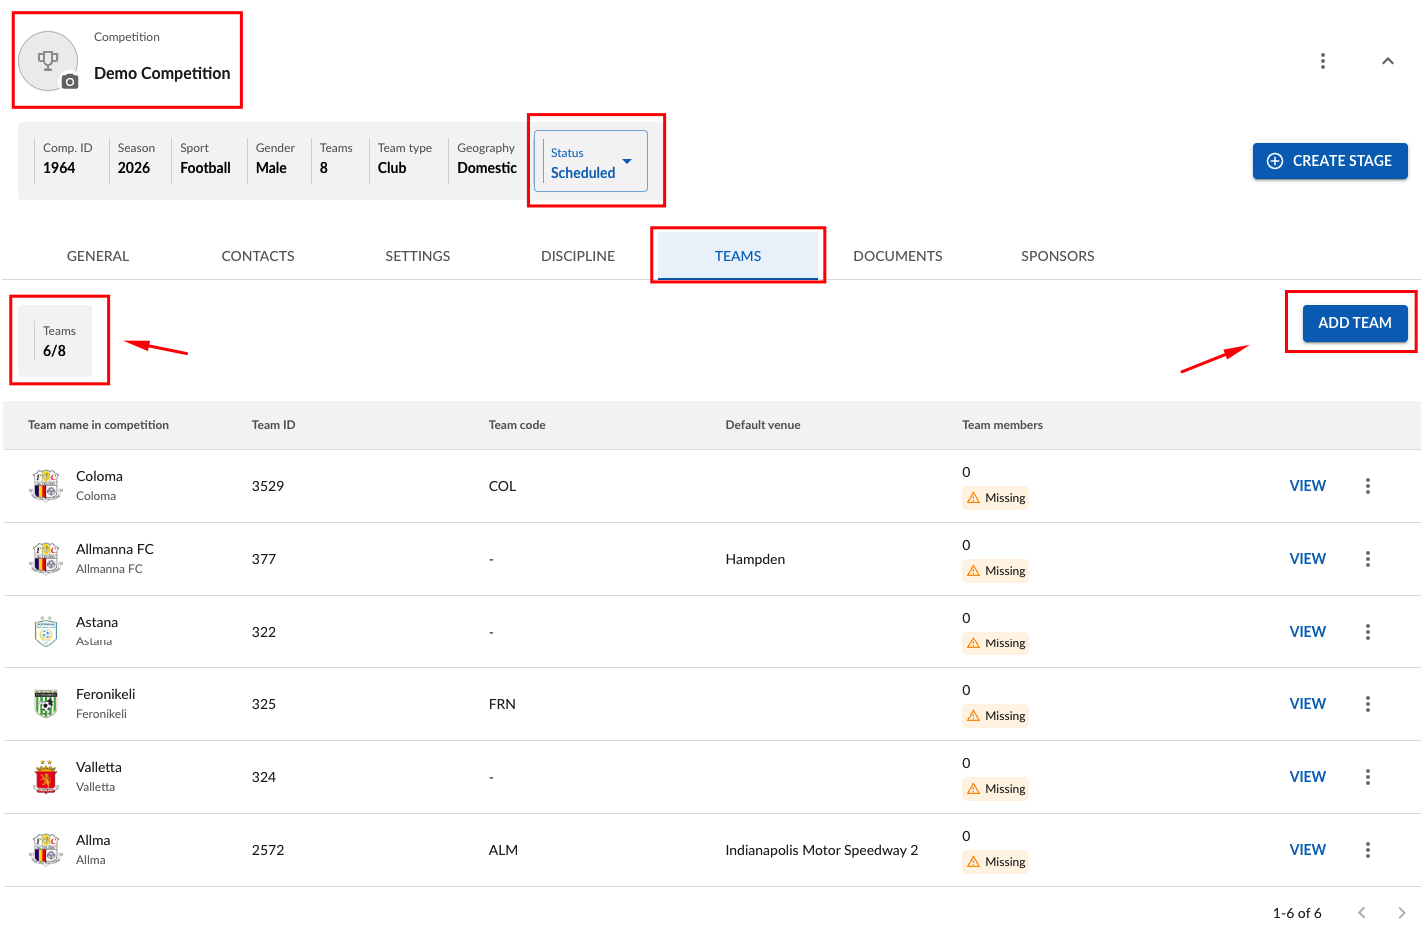Click the Geography Domestic value

[x=487, y=168]
